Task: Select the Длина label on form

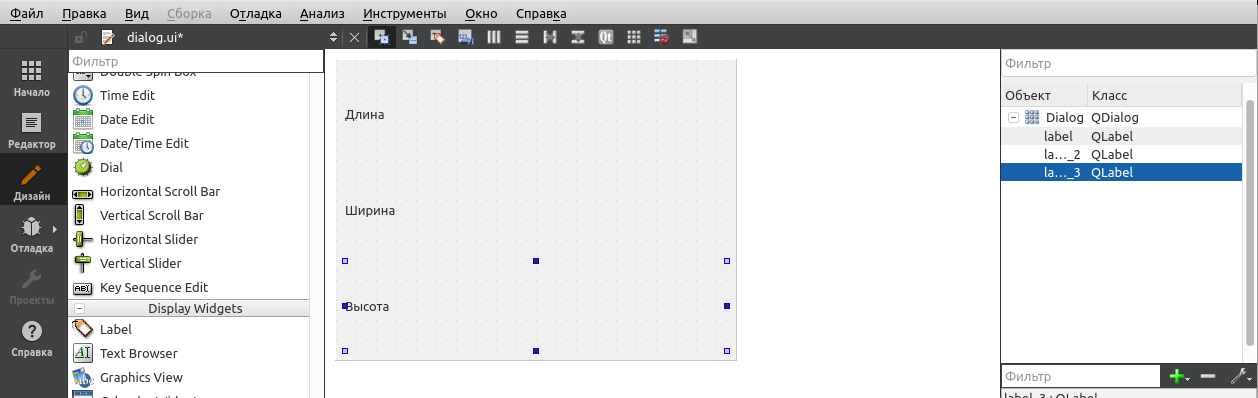Action: [x=365, y=115]
